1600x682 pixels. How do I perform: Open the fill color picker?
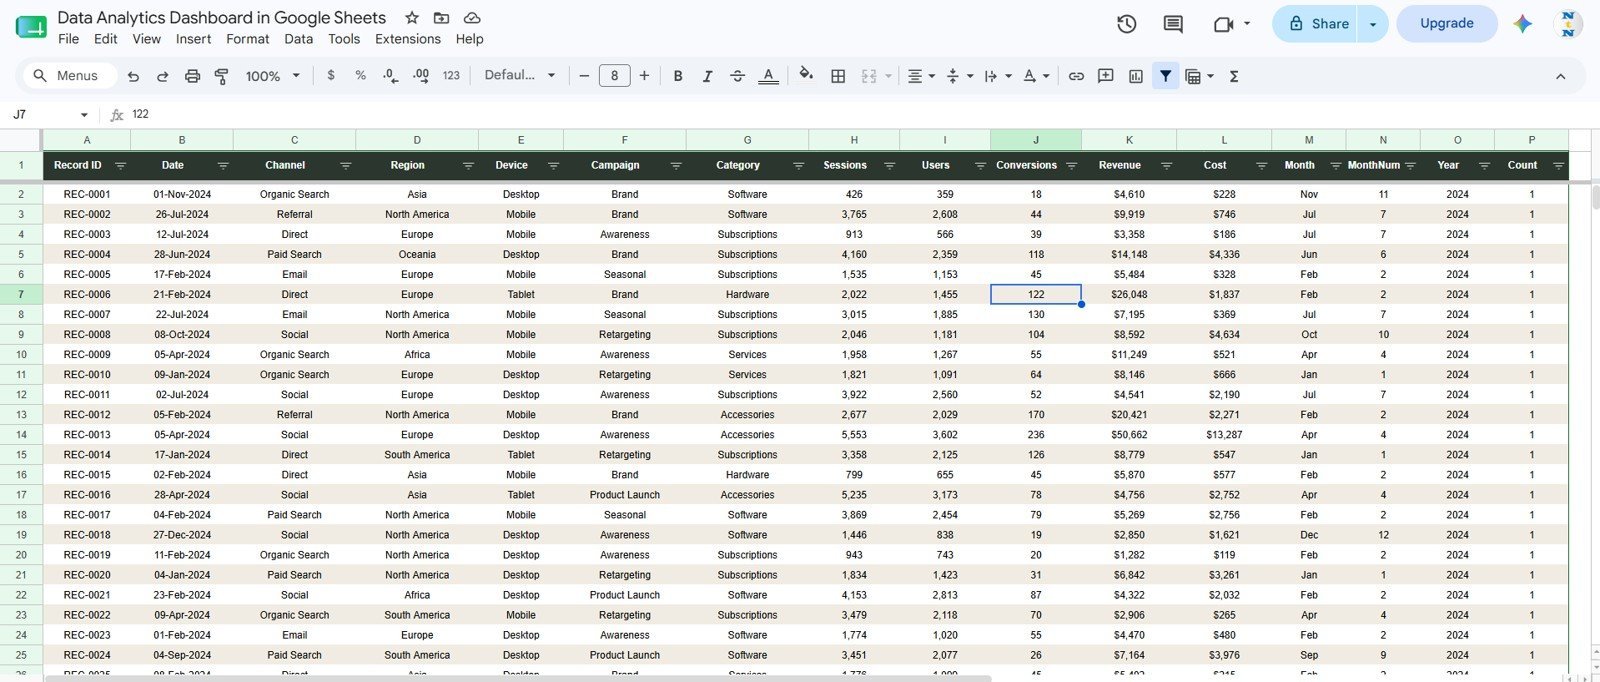tap(806, 75)
